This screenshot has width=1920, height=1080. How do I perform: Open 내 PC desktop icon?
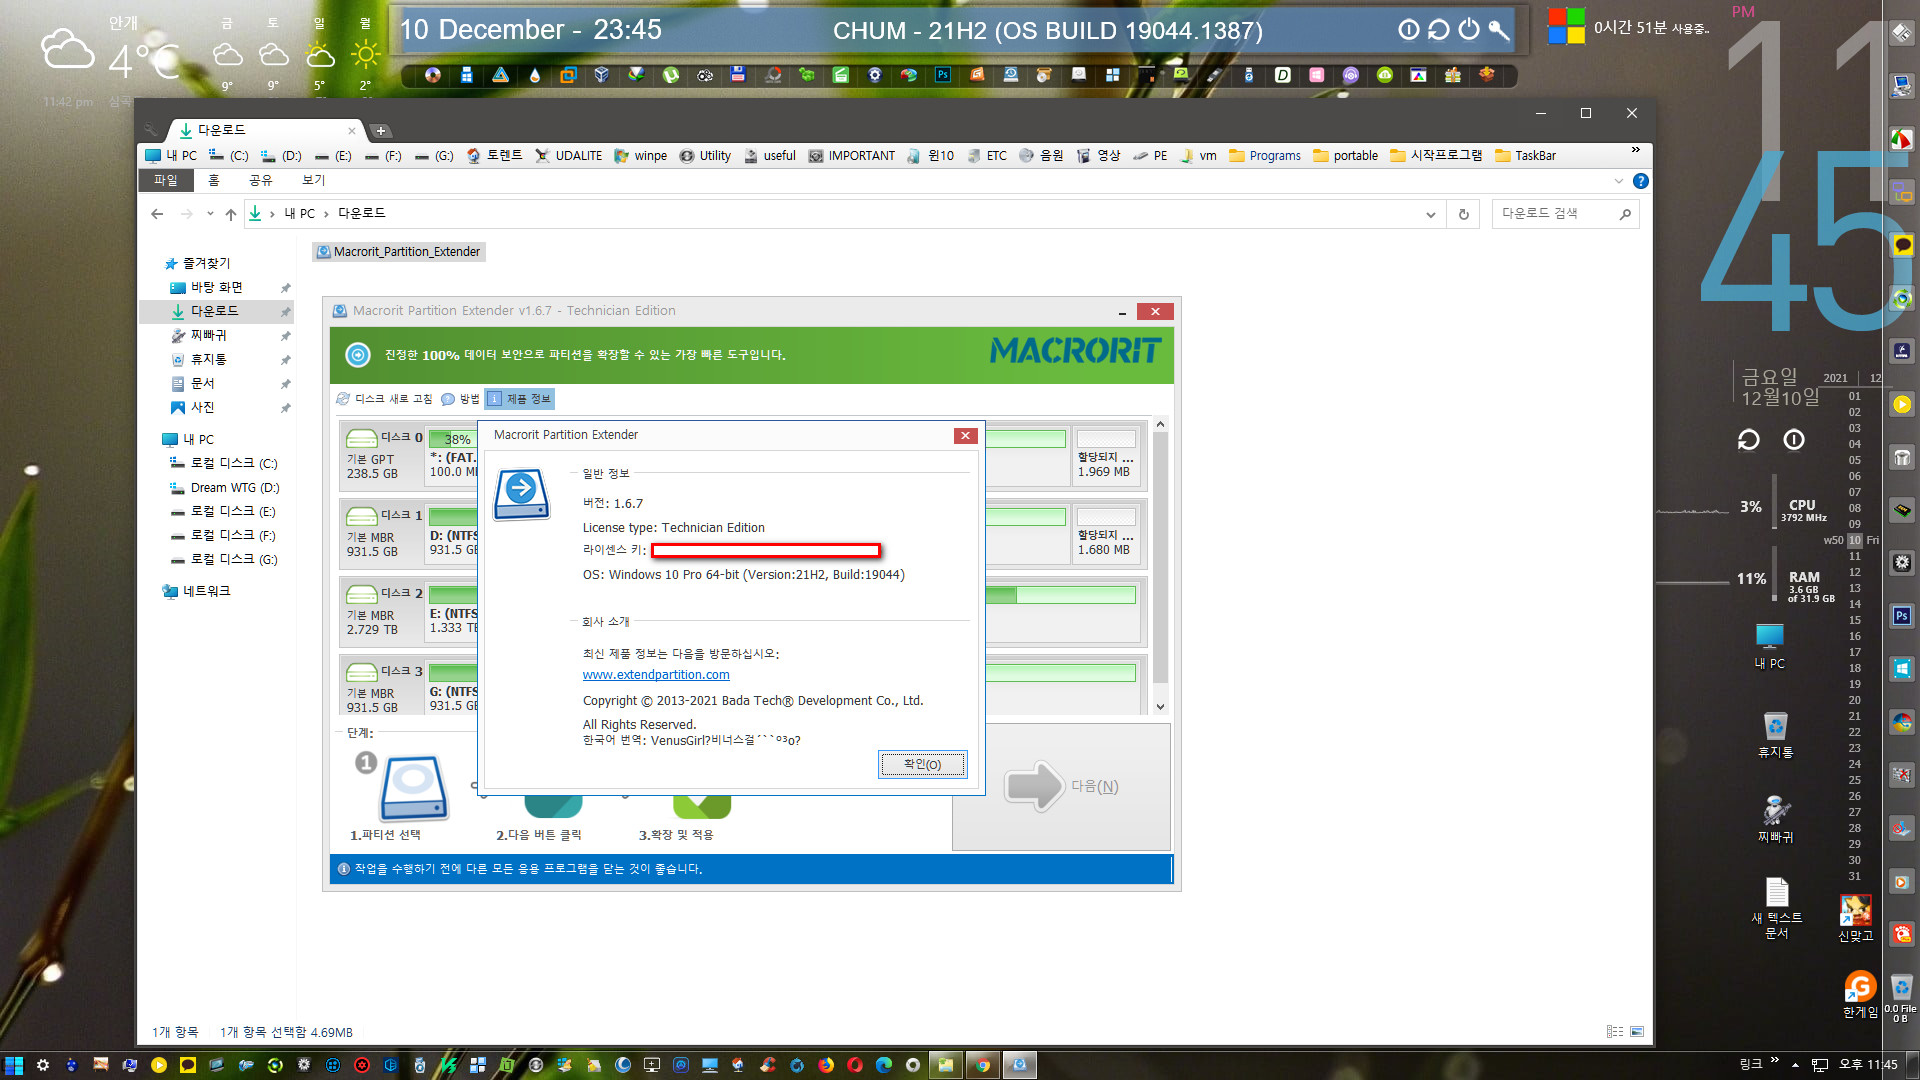point(1769,646)
